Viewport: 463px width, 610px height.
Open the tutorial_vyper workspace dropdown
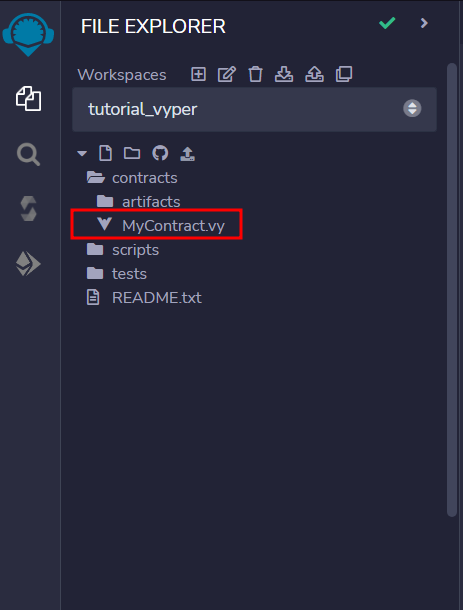254,109
